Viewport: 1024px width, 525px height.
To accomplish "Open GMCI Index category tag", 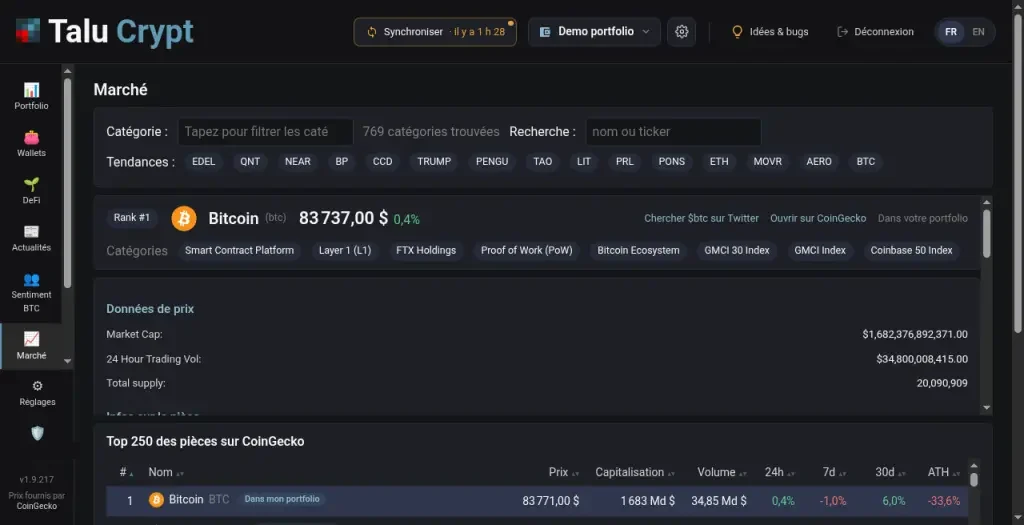I will pyautogui.click(x=820, y=250).
